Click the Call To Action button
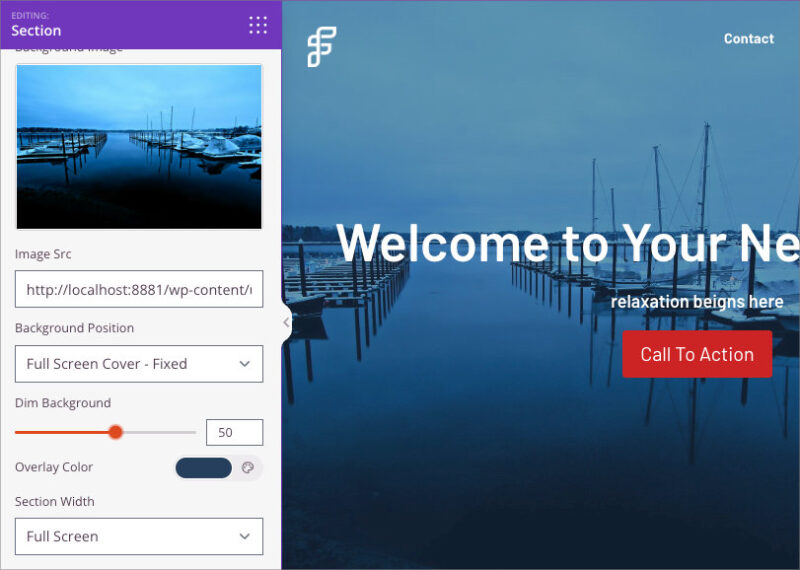 pos(697,354)
